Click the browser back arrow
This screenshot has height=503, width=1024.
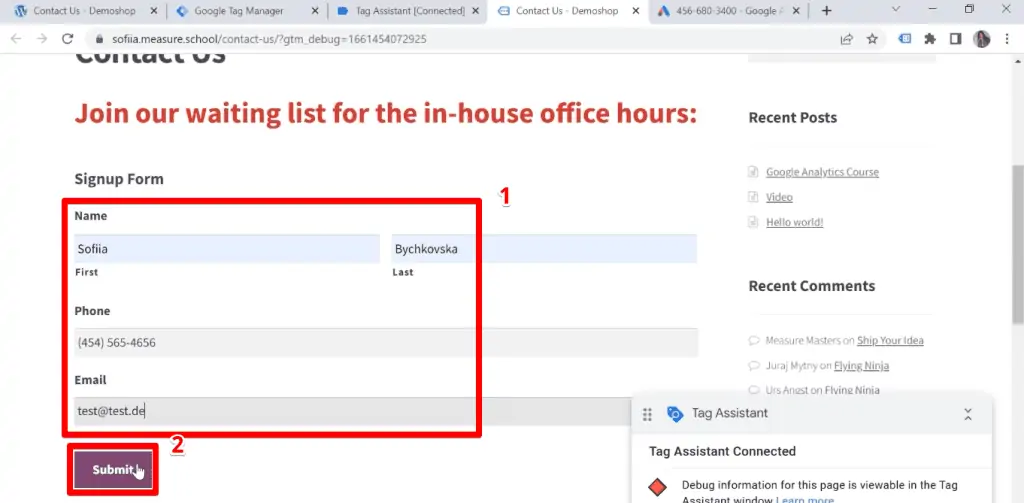pos(16,39)
